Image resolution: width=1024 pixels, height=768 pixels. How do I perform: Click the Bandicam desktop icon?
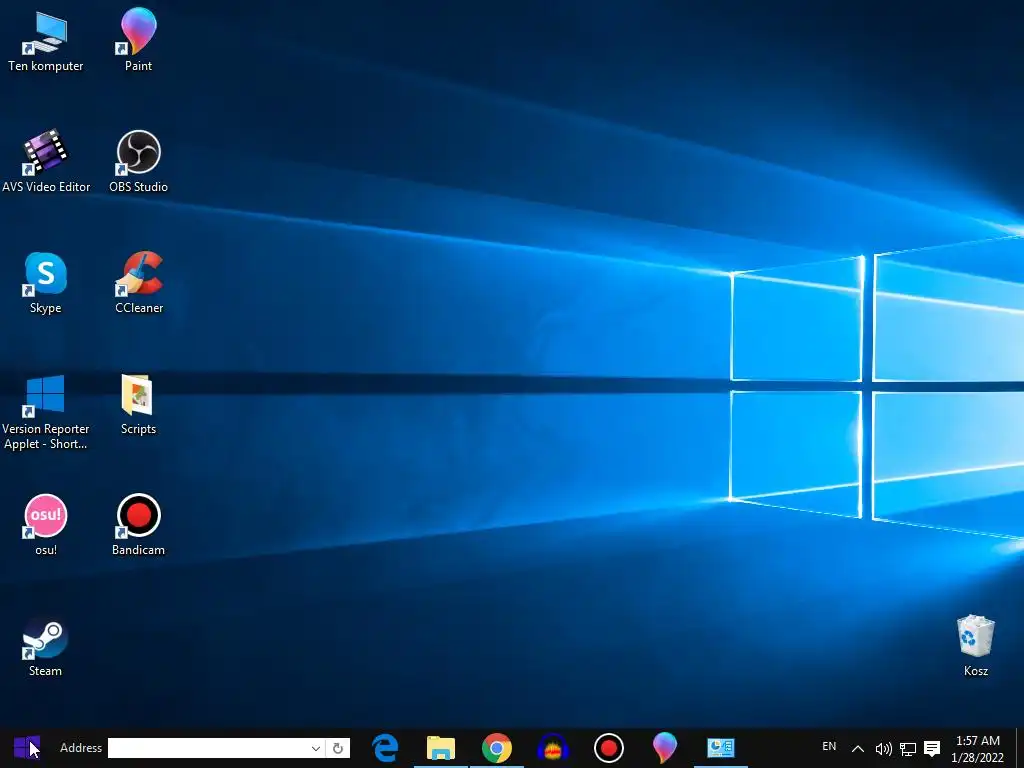point(138,524)
